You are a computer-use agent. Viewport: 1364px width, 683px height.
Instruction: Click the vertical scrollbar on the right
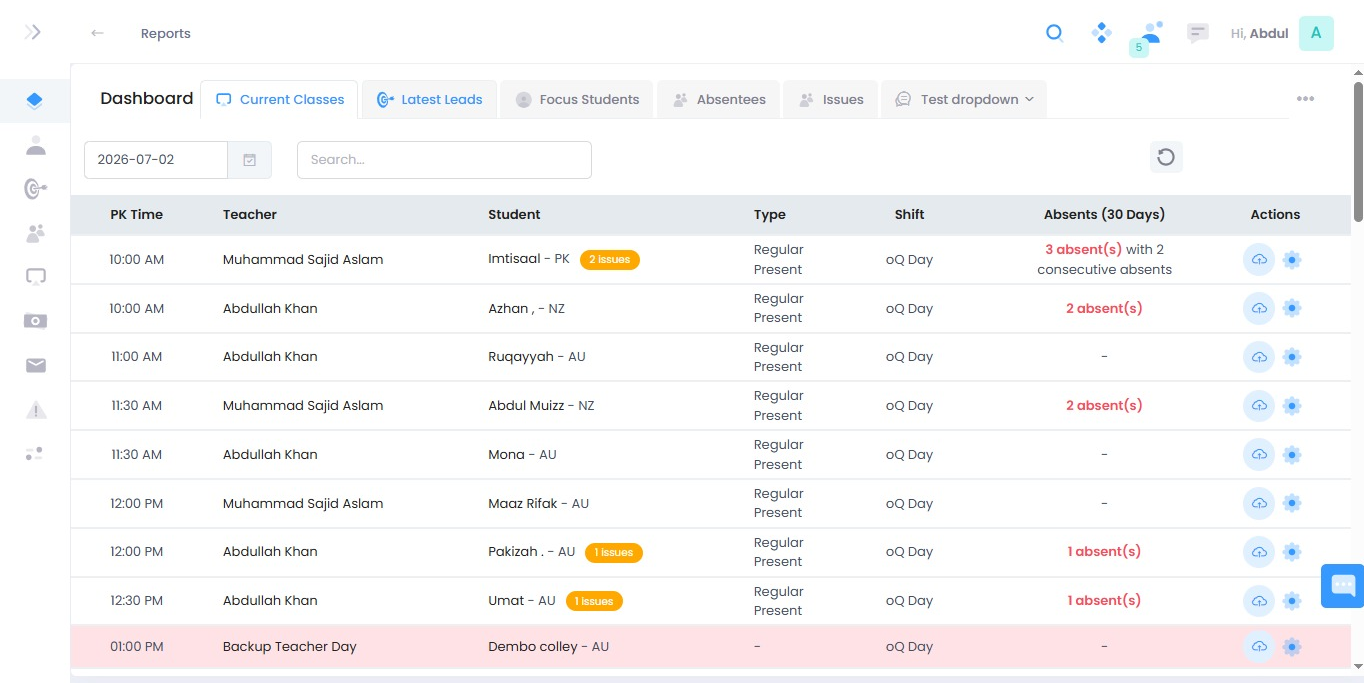click(1358, 150)
